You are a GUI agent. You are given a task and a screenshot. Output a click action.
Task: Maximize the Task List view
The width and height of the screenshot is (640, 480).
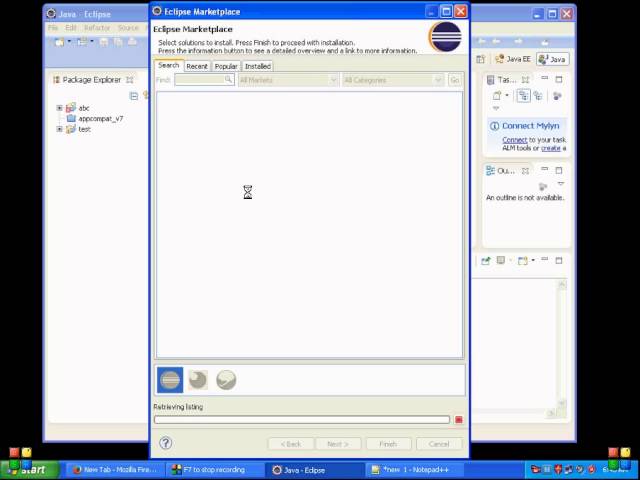coord(559,79)
